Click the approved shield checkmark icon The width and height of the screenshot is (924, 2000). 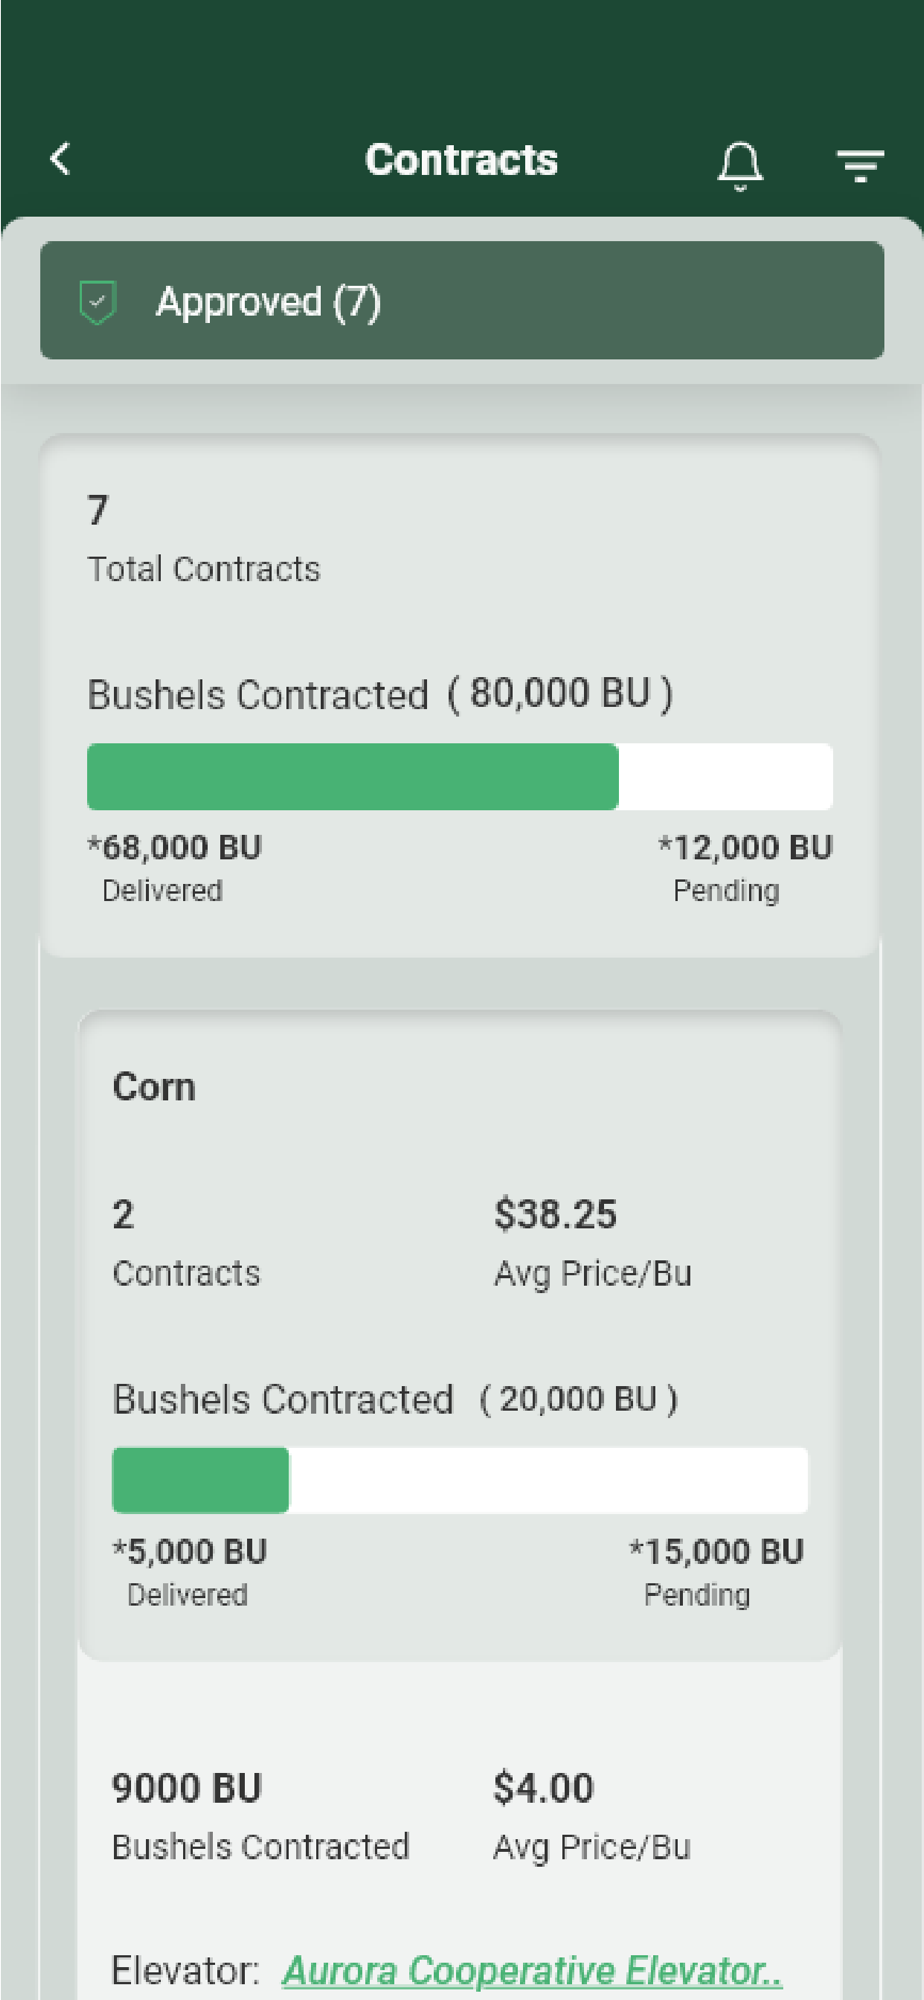click(98, 302)
